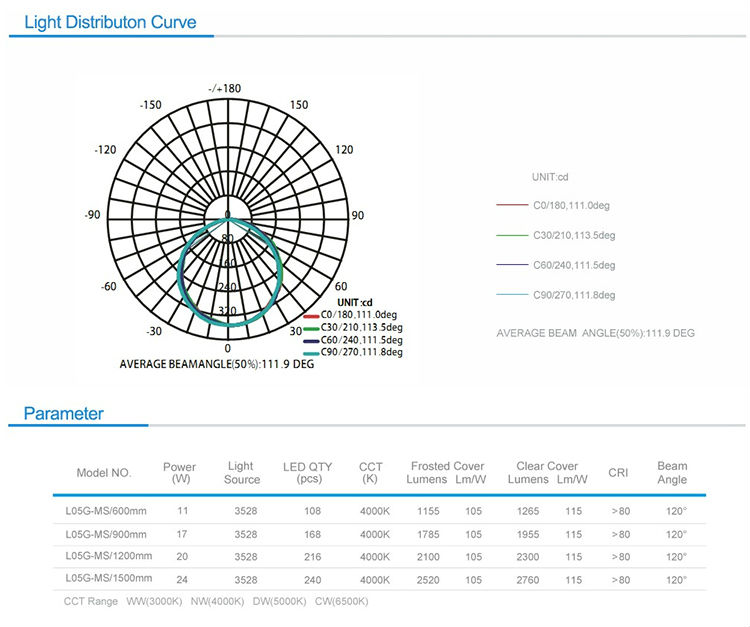Click the "Parameter" section heading
The height and width of the screenshot is (627, 750).
click(x=64, y=413)
